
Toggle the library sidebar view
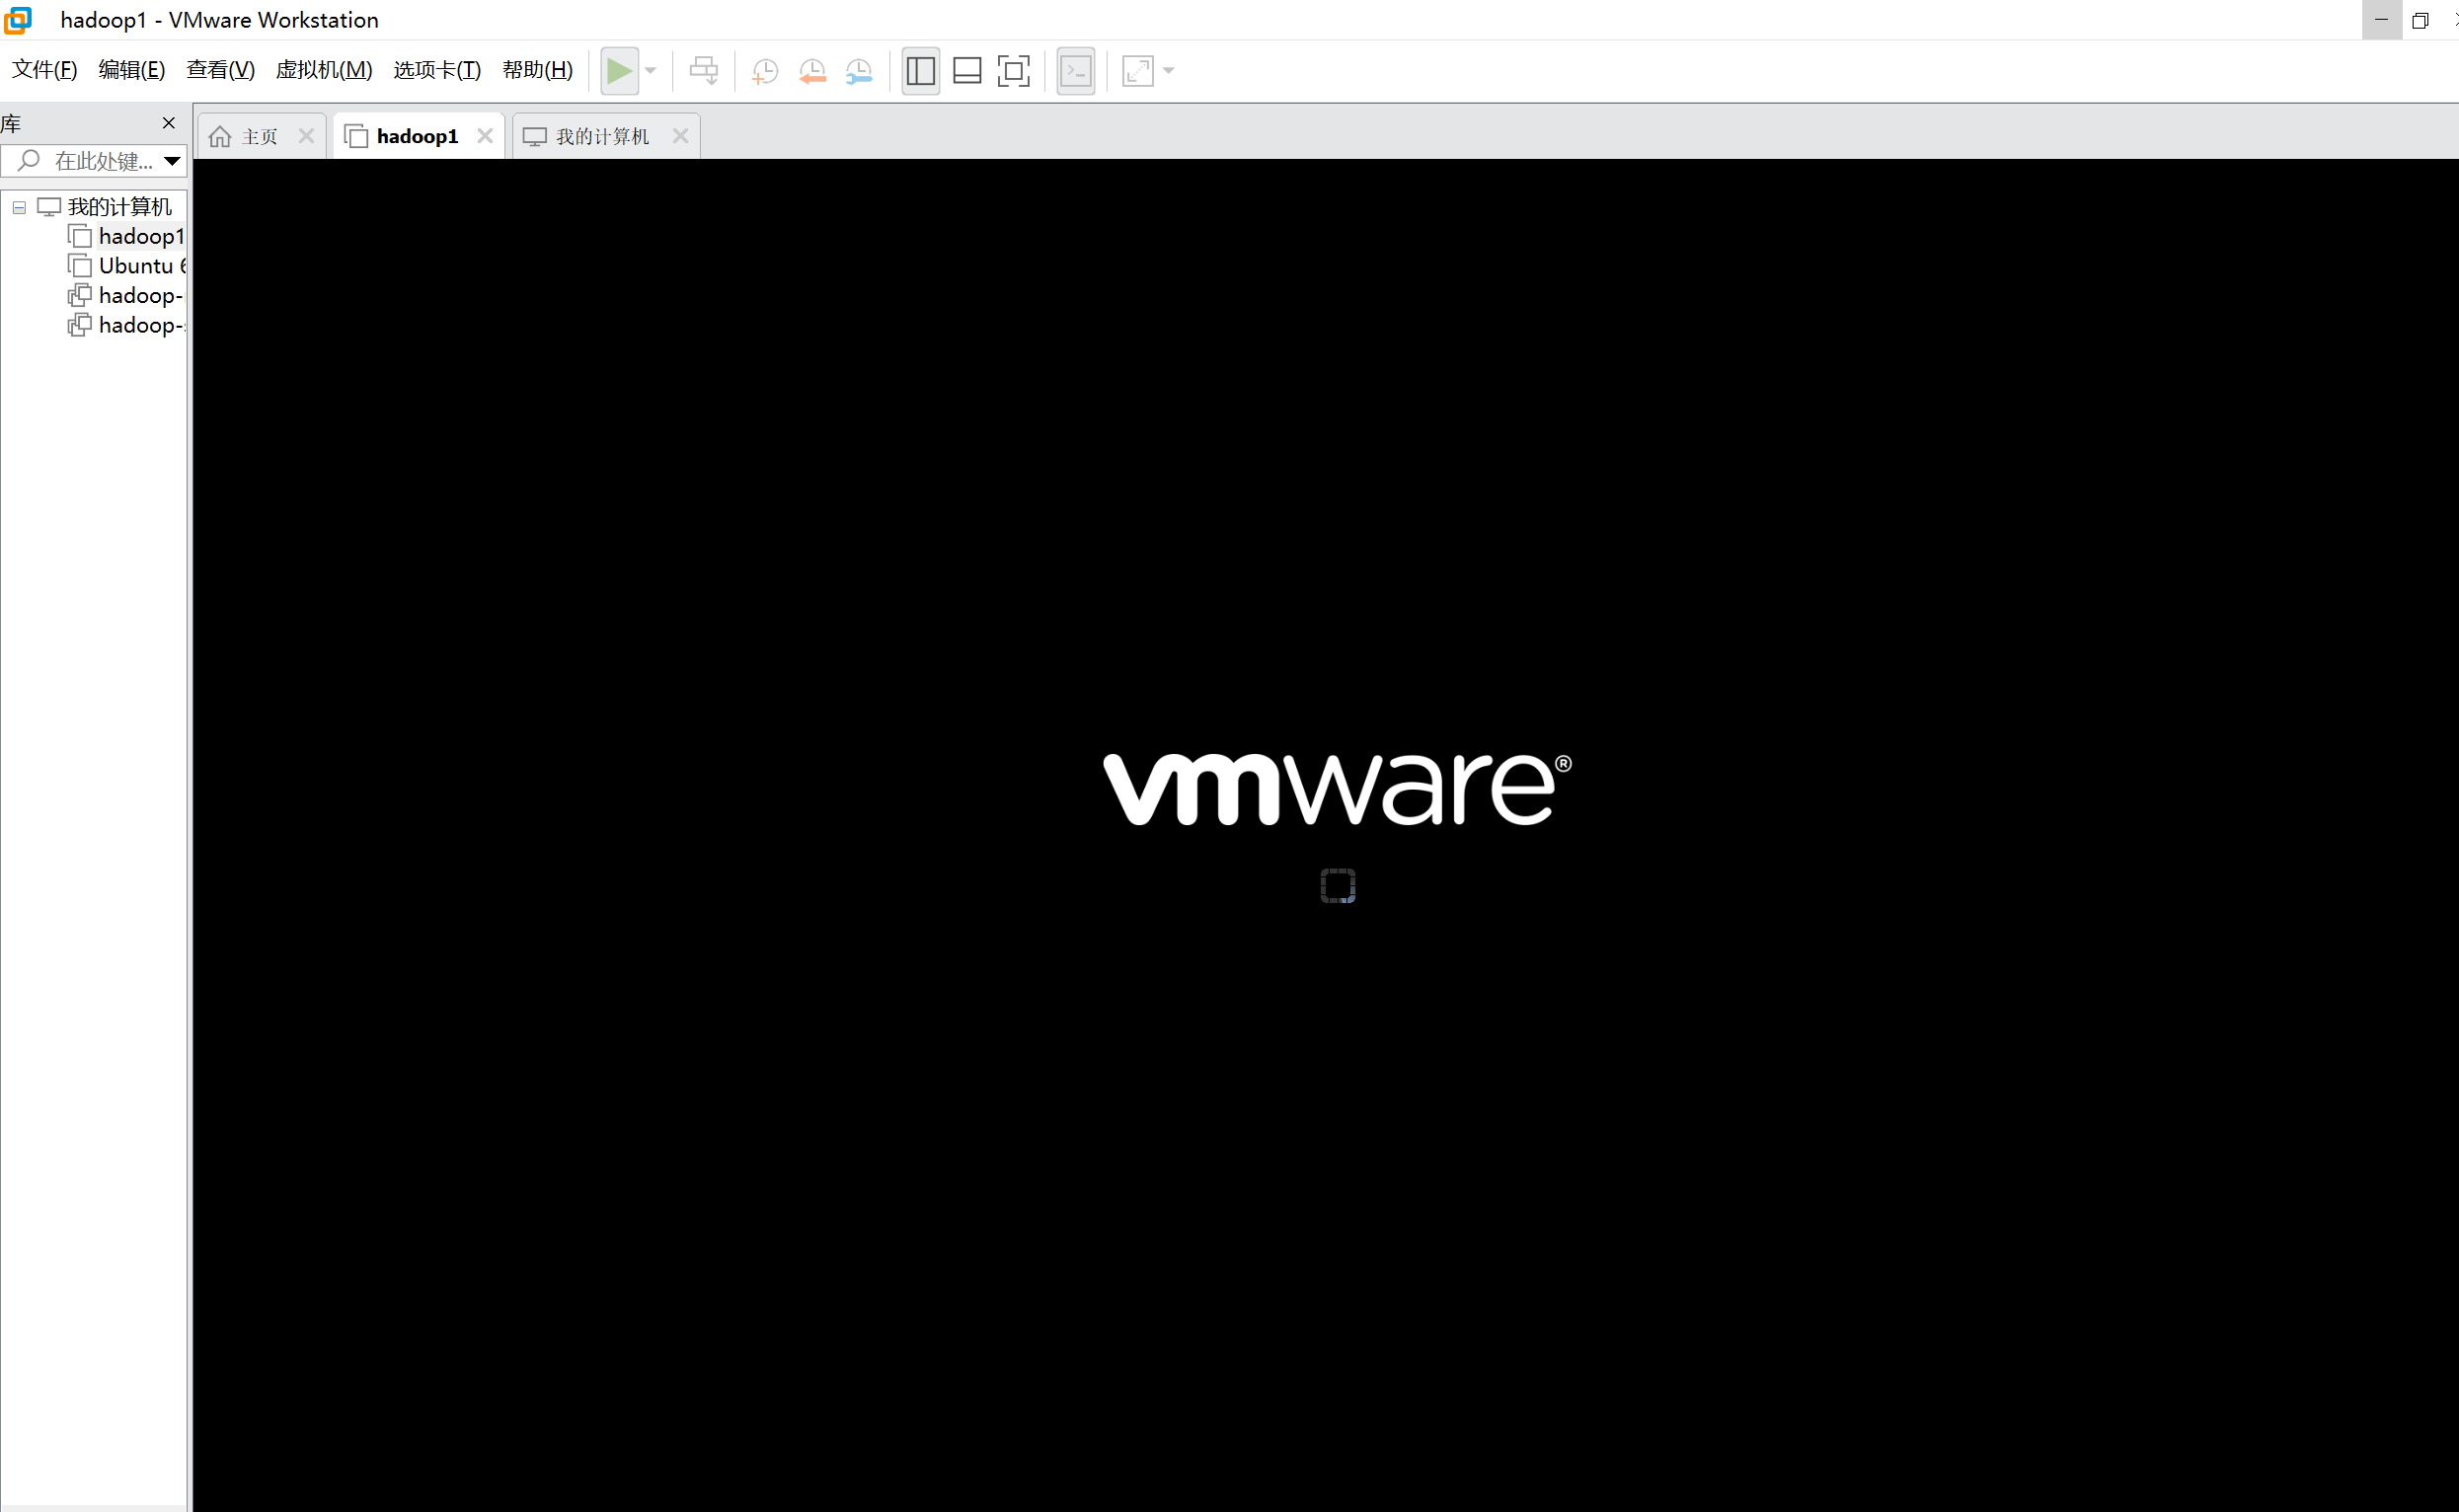[920, 71]
